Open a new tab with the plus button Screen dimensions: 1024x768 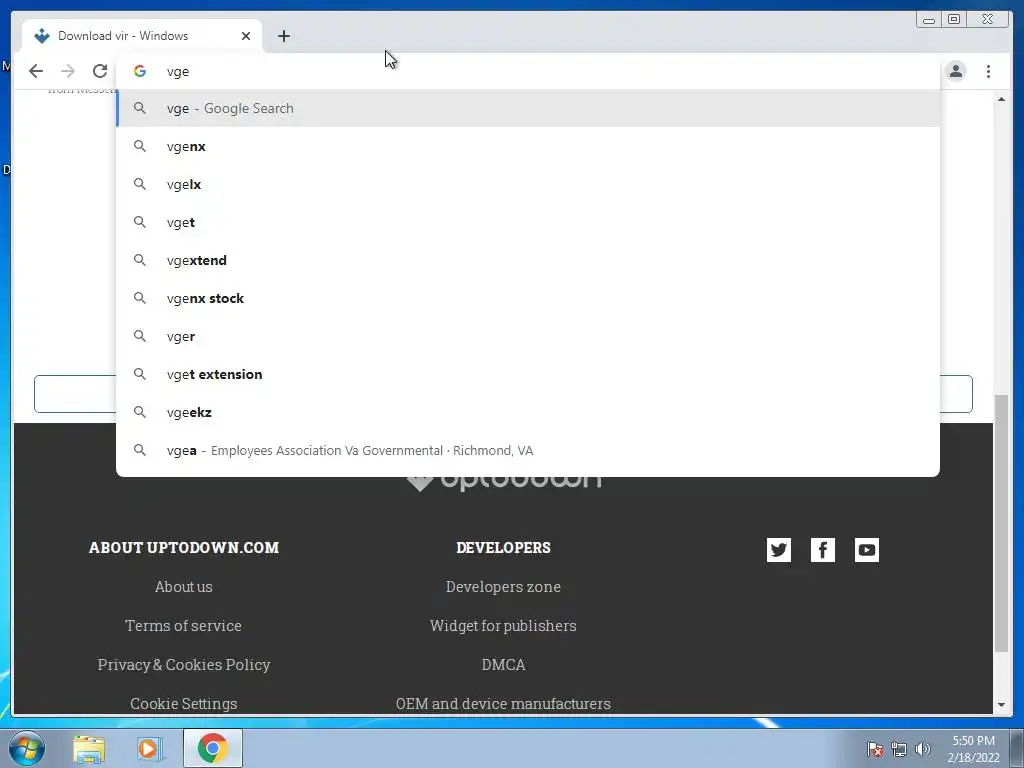(283, 36)
